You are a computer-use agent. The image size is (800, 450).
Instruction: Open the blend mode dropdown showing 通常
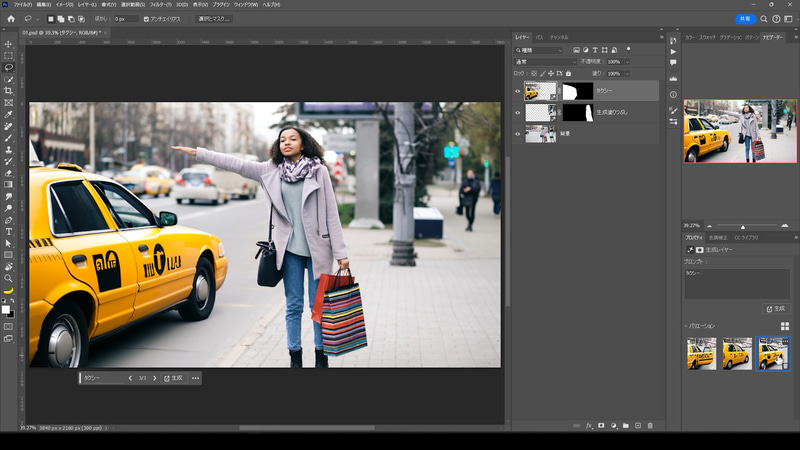coord(545,61)
